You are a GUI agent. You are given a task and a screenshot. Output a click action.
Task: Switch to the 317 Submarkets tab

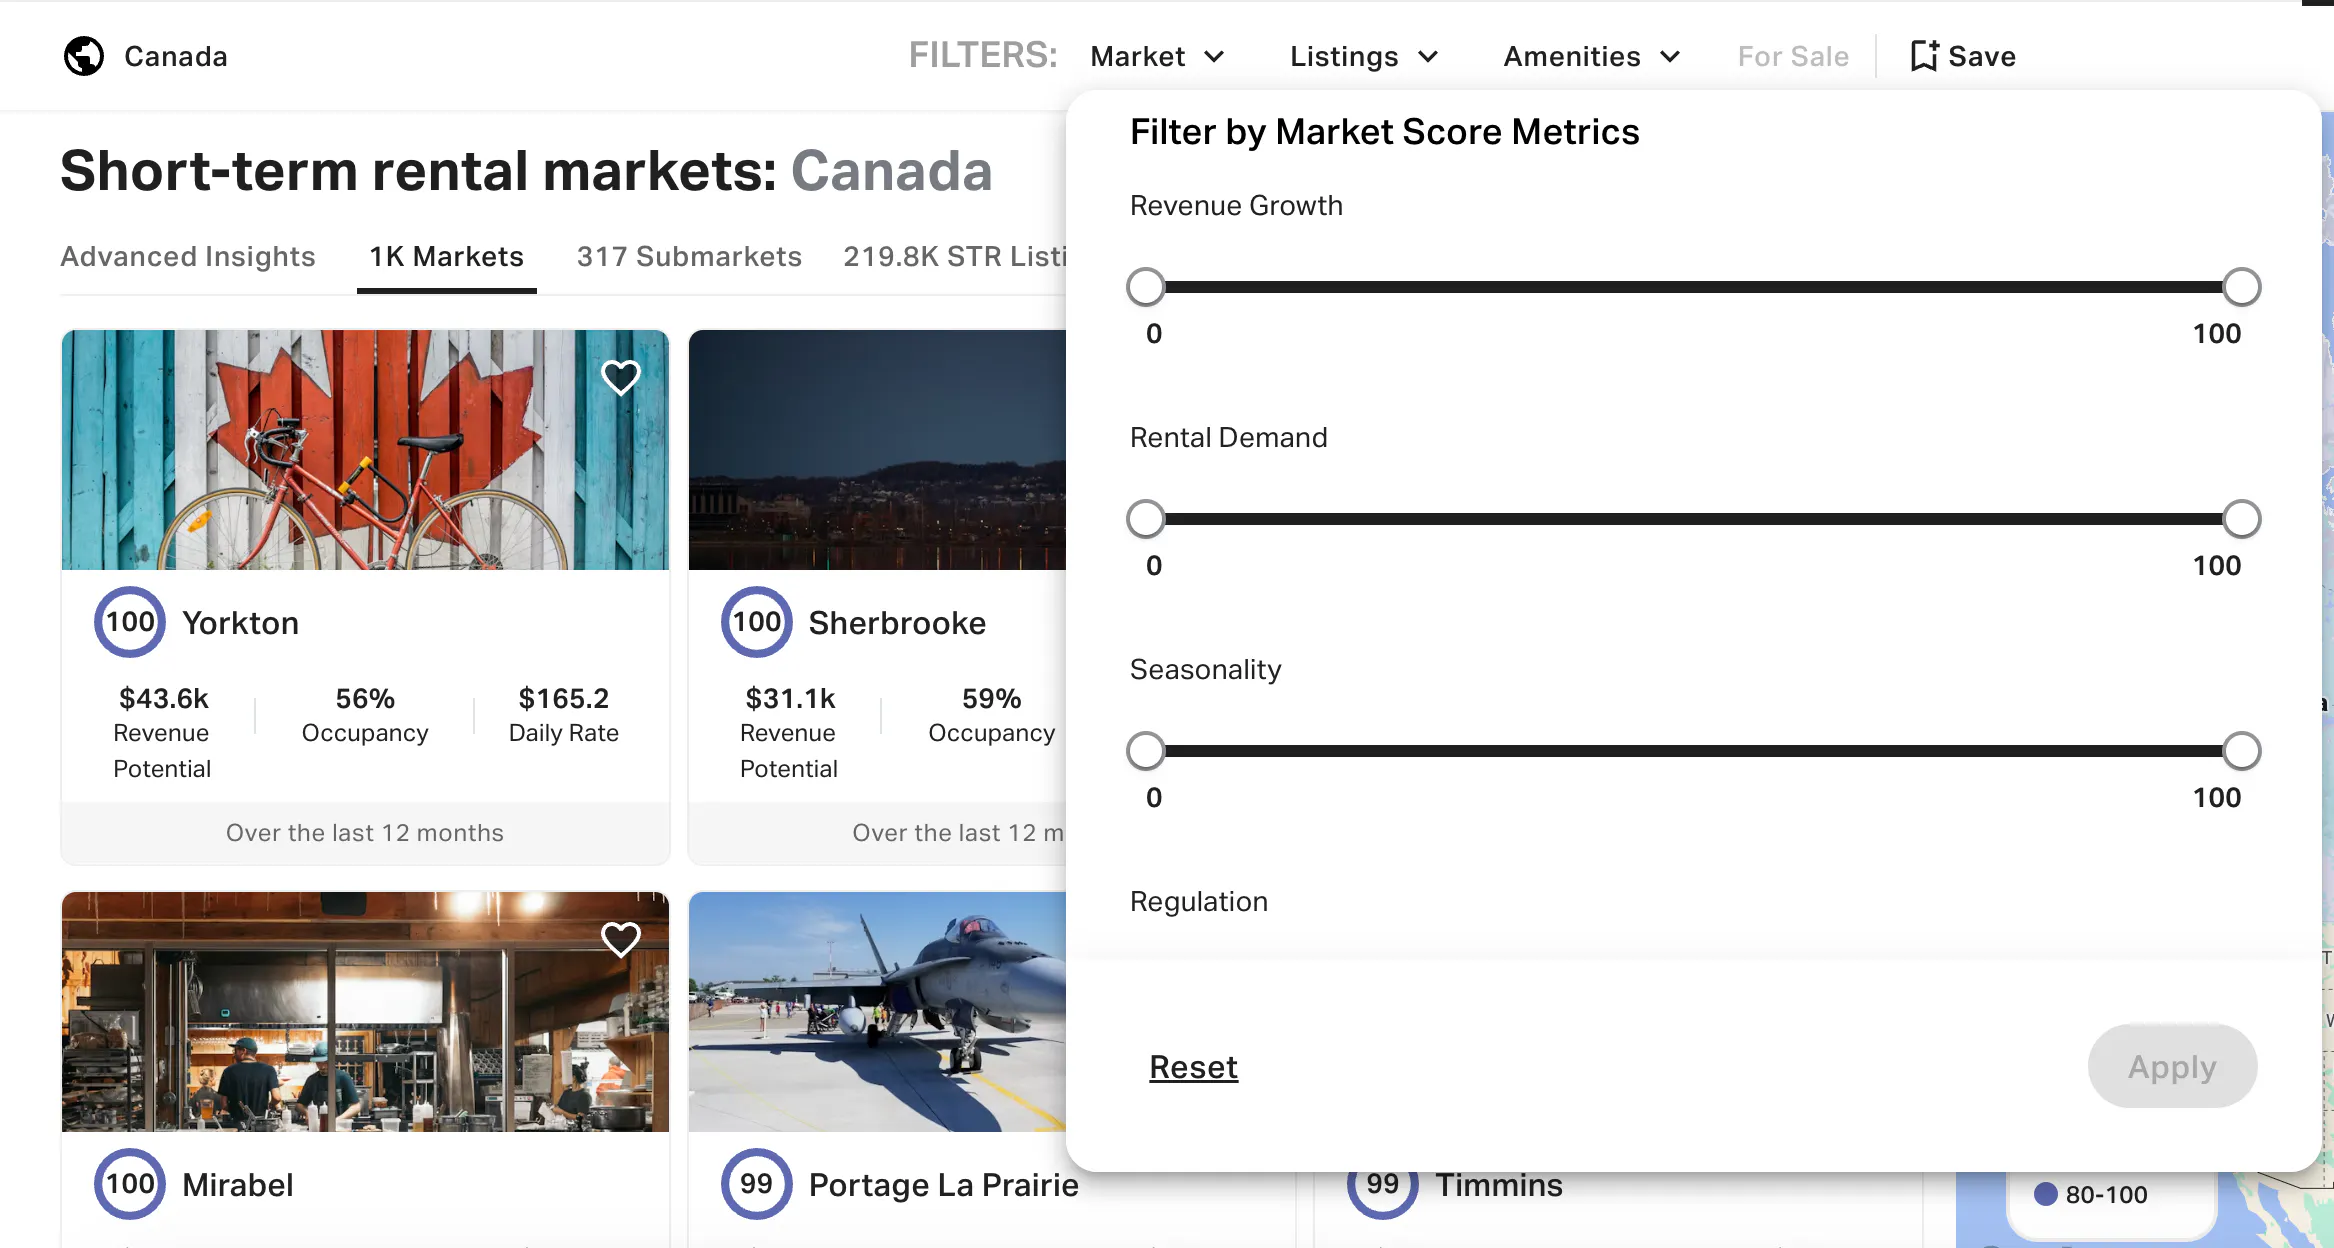[689, 257]
